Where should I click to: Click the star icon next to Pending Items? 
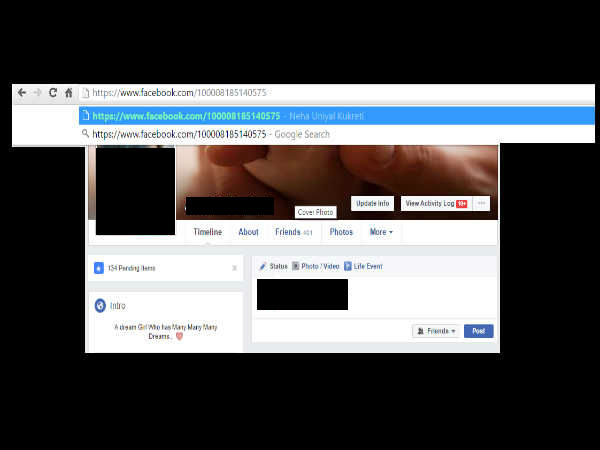tap(98, 268)
